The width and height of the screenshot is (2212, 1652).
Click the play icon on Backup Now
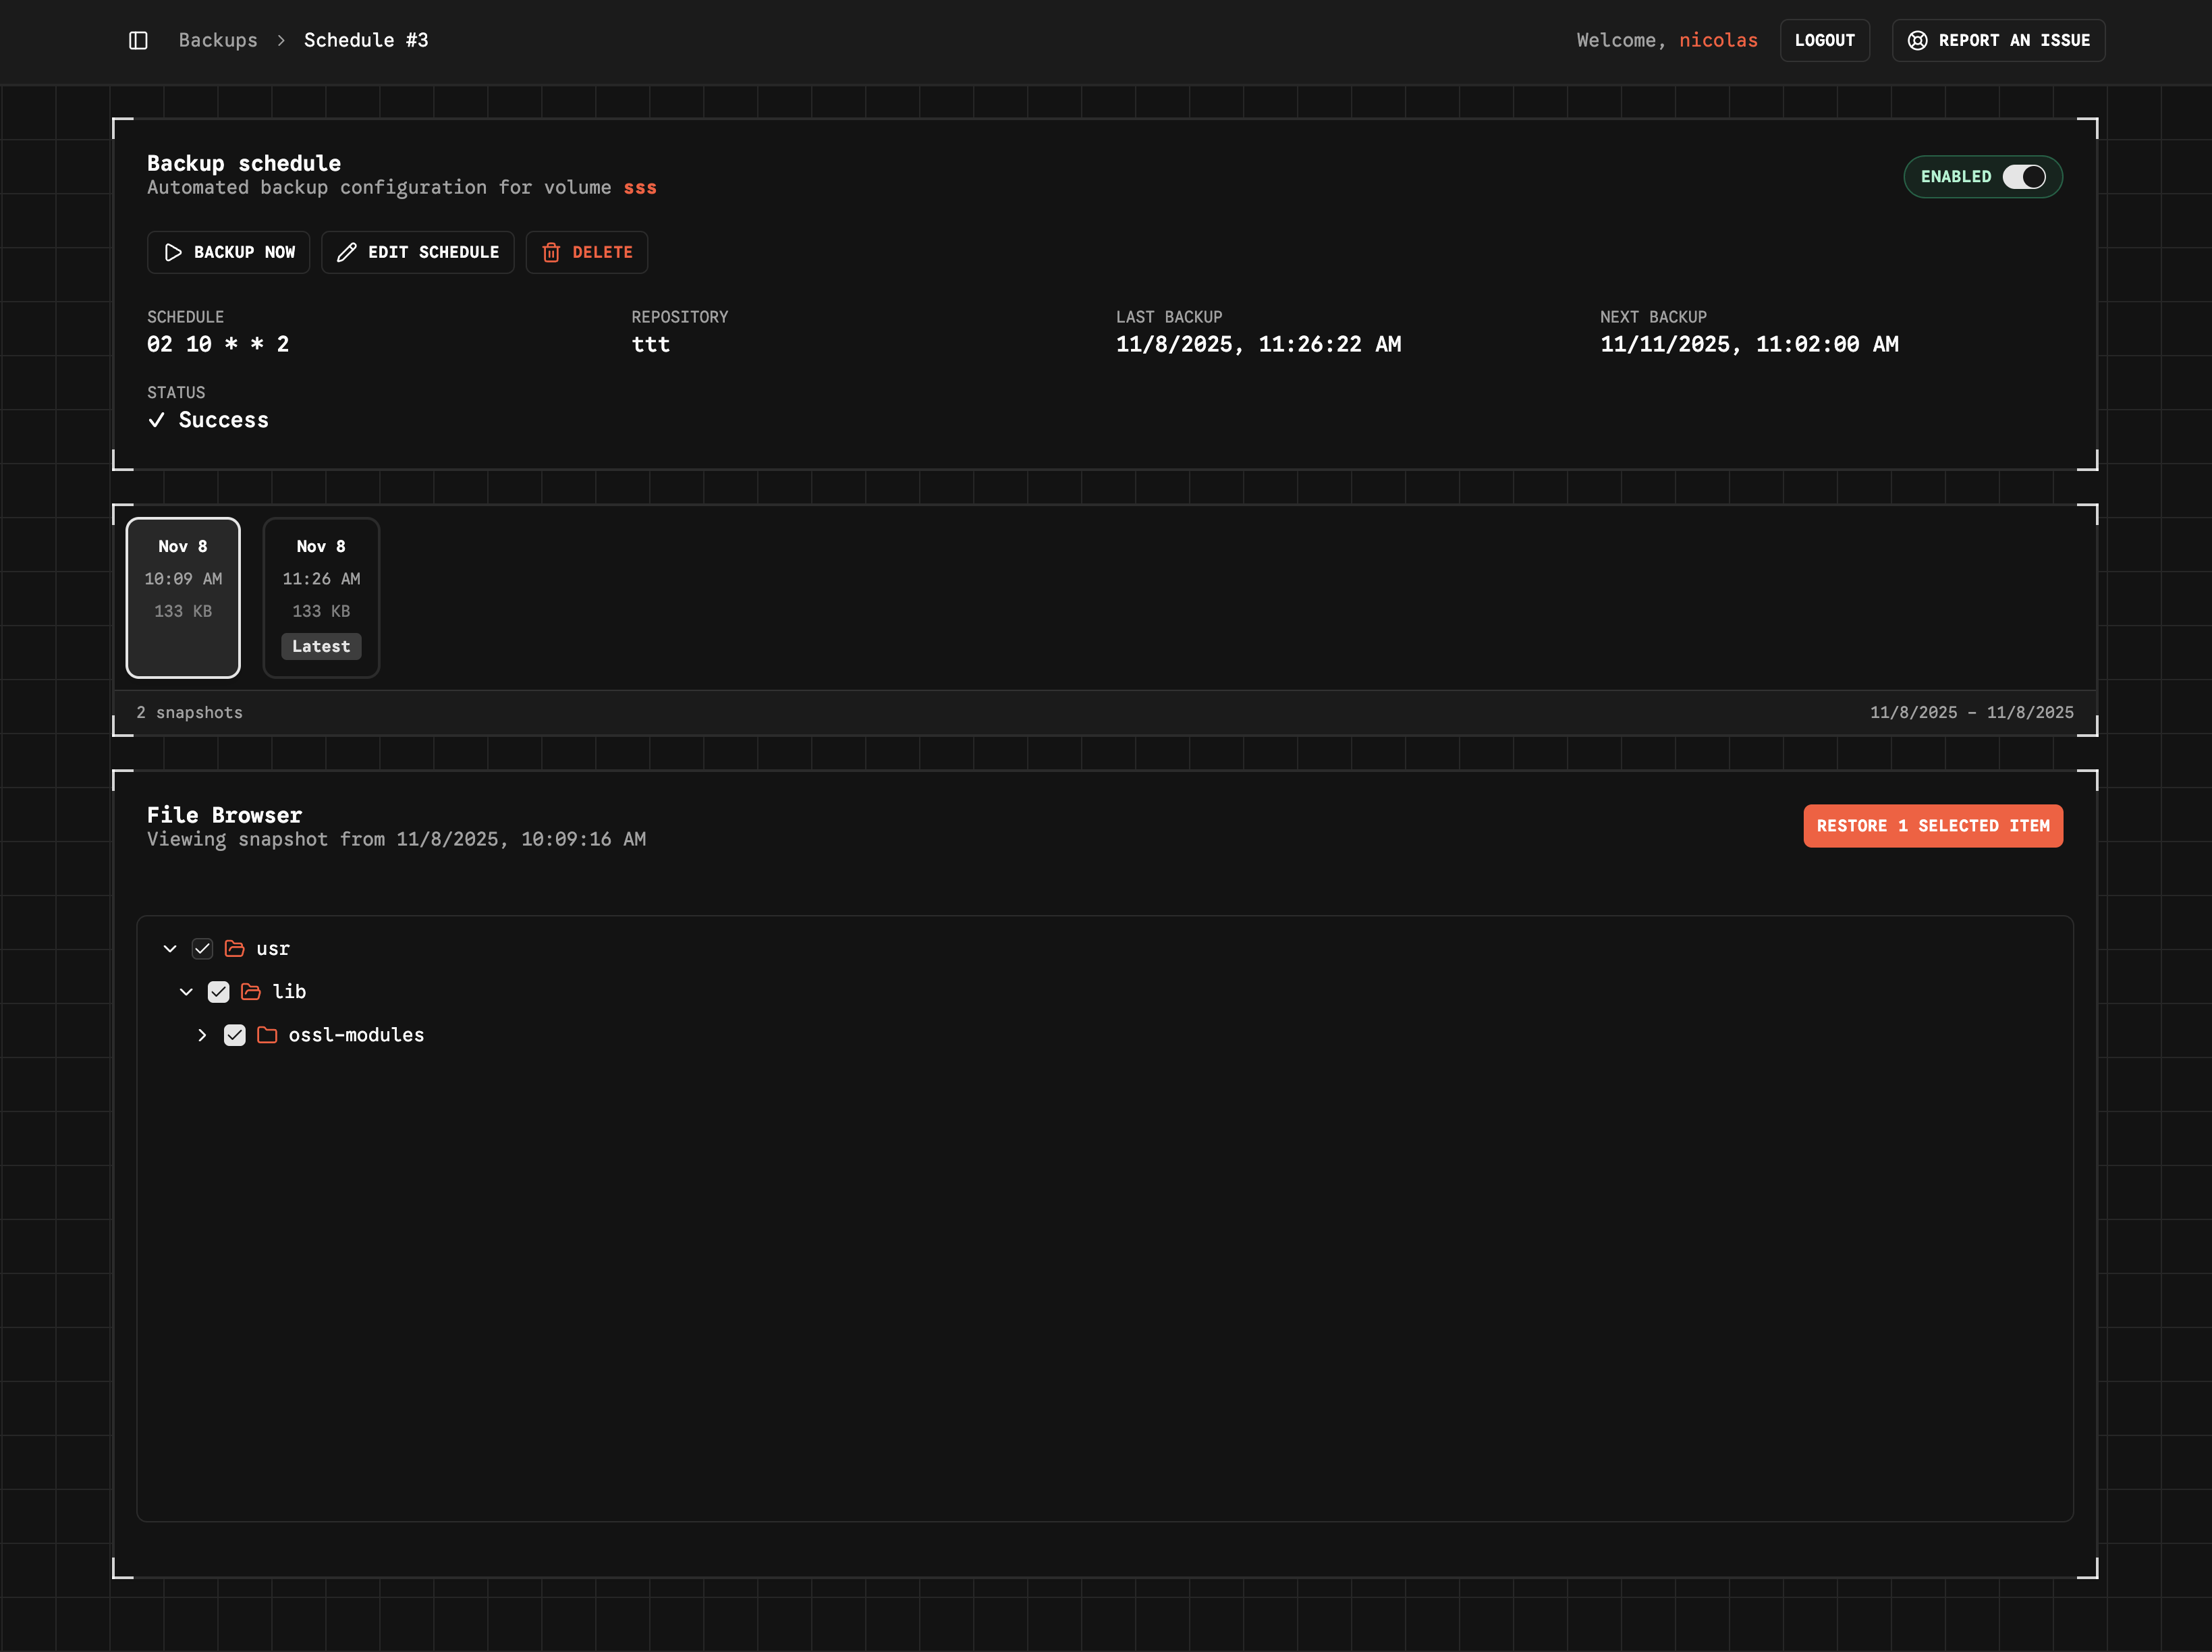pos(173,252)
